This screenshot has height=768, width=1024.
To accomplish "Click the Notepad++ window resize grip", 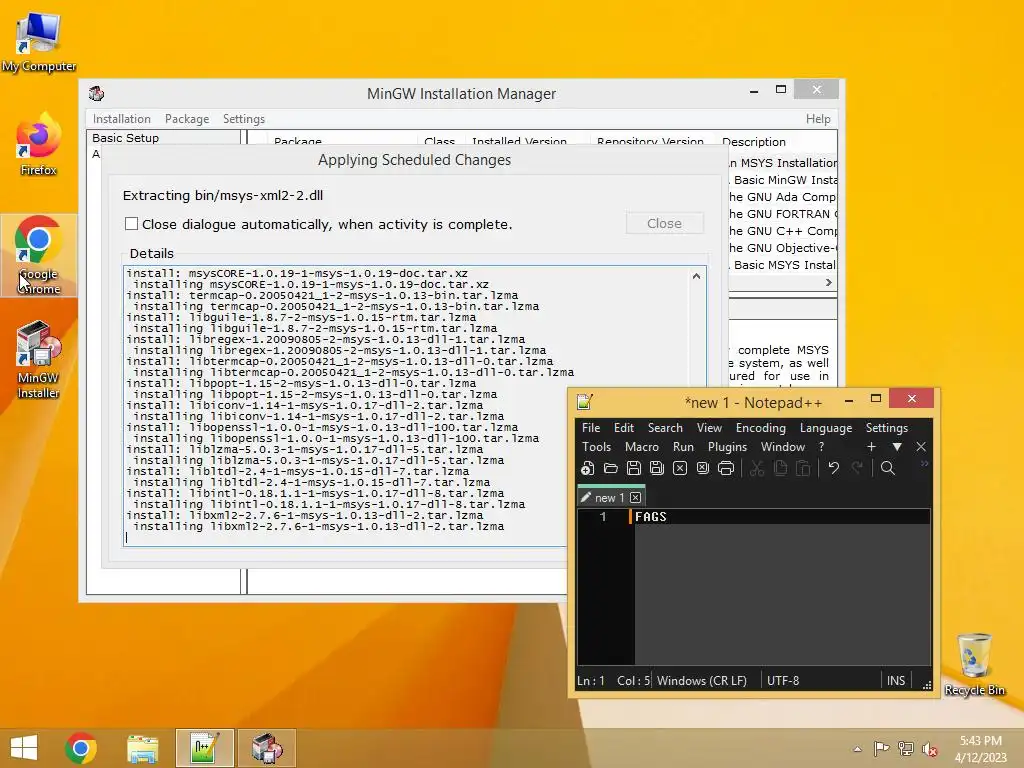I will (x=927, y=685).
